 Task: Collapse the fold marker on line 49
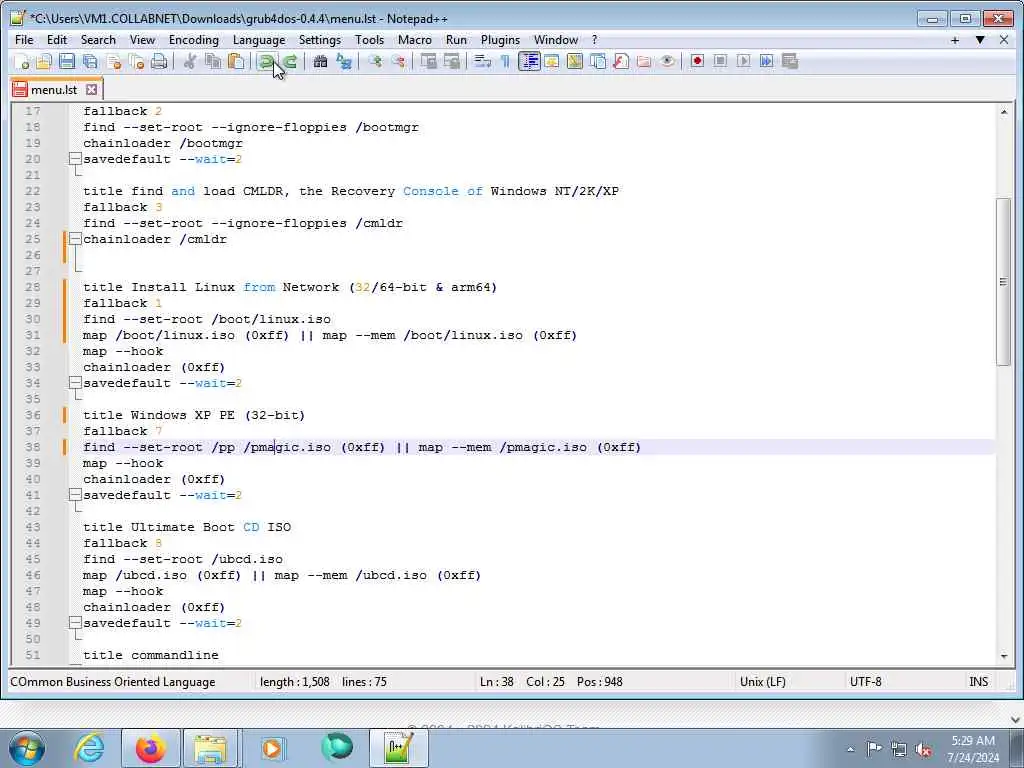coord(75,623)
